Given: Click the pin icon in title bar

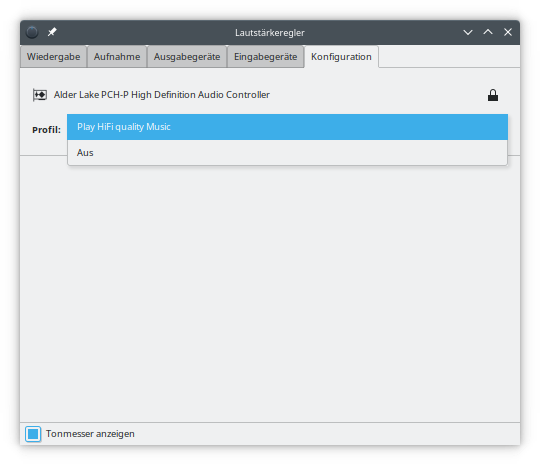Looking at the screenshot, I should click(x=52, y=32).
